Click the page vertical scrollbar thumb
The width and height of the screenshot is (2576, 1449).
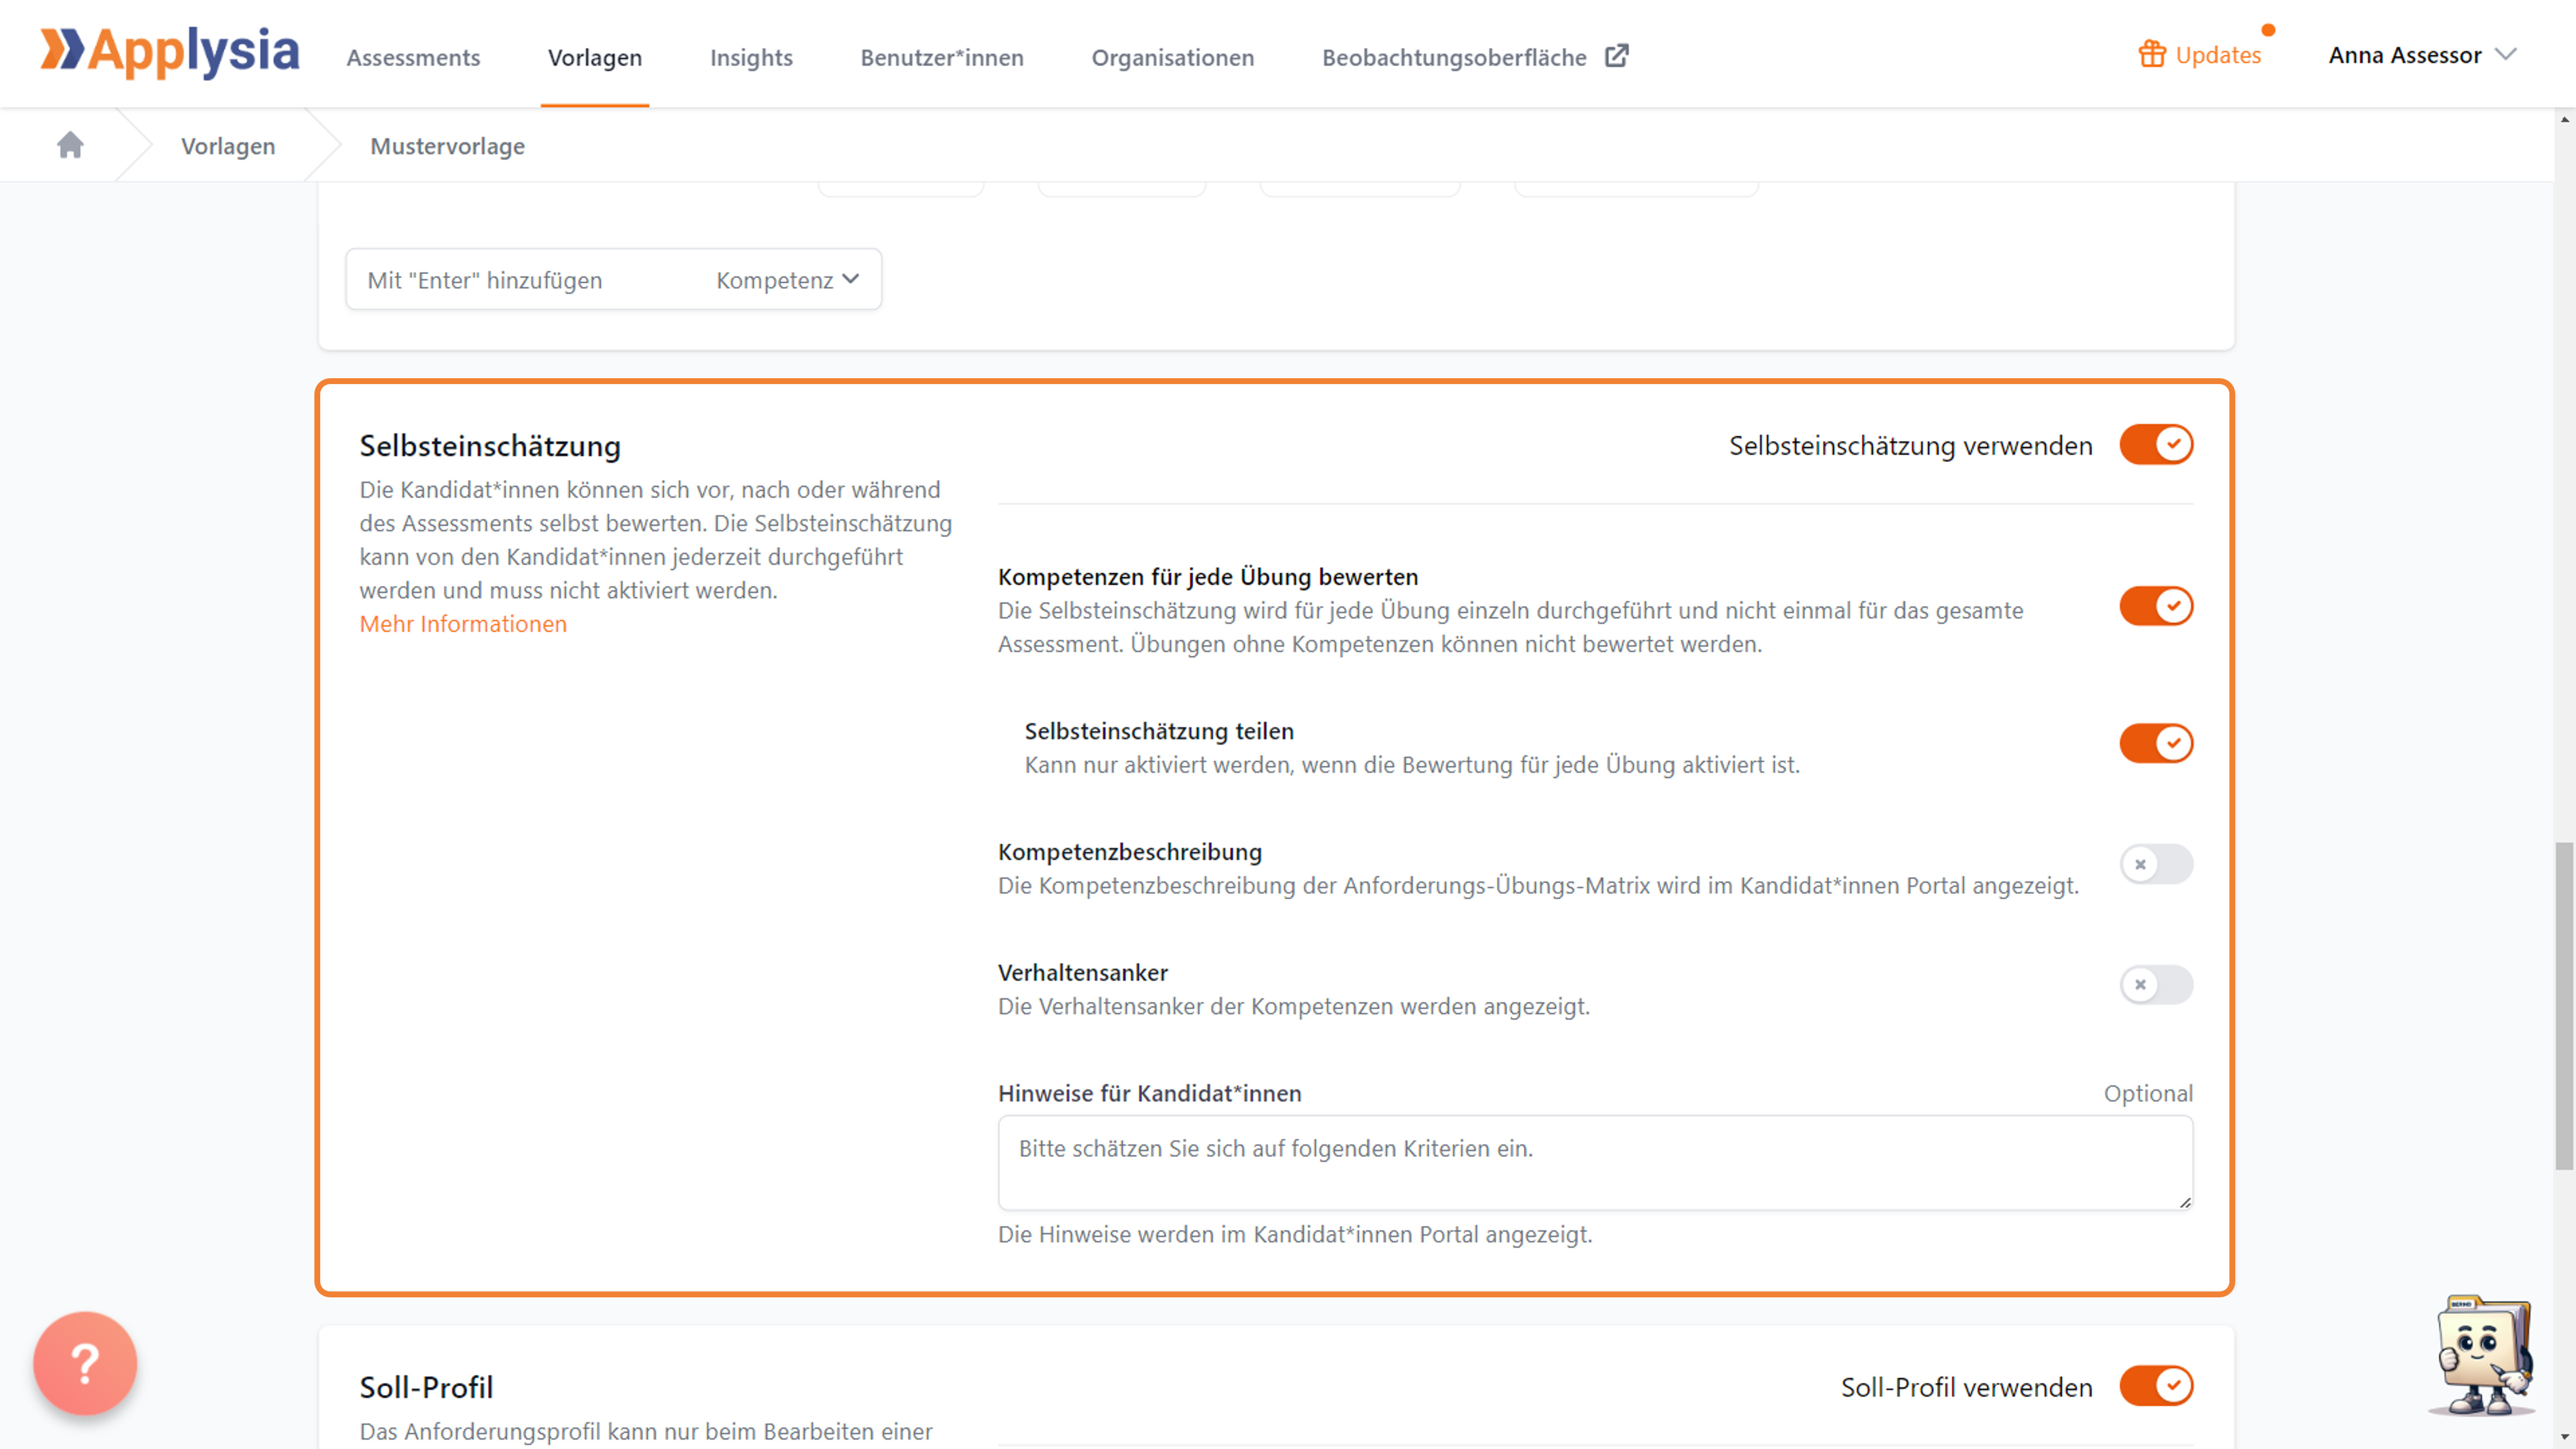2564,1005
